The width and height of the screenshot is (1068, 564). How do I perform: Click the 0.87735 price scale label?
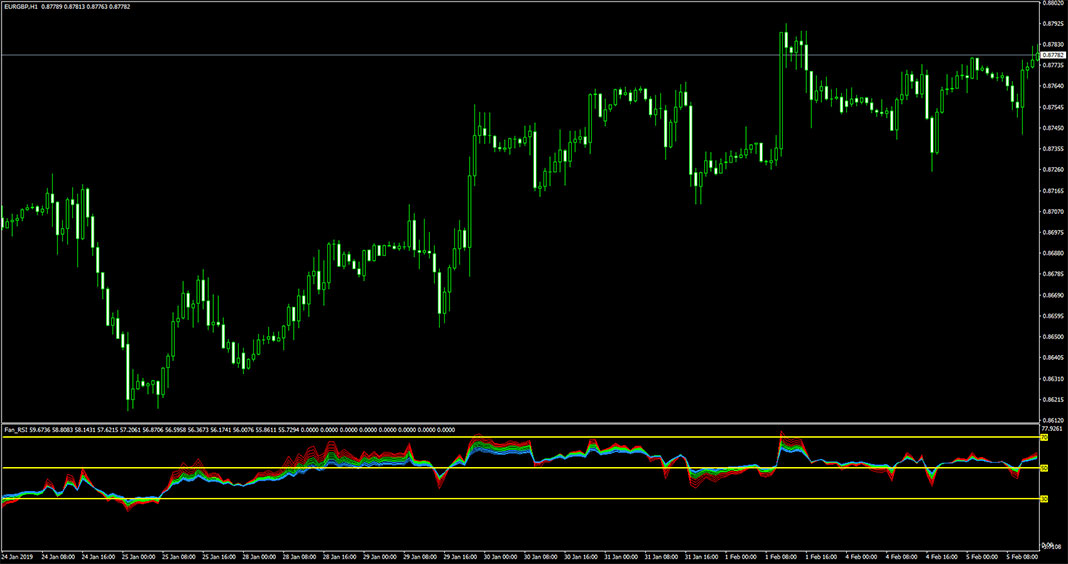tap(1053, 65)
